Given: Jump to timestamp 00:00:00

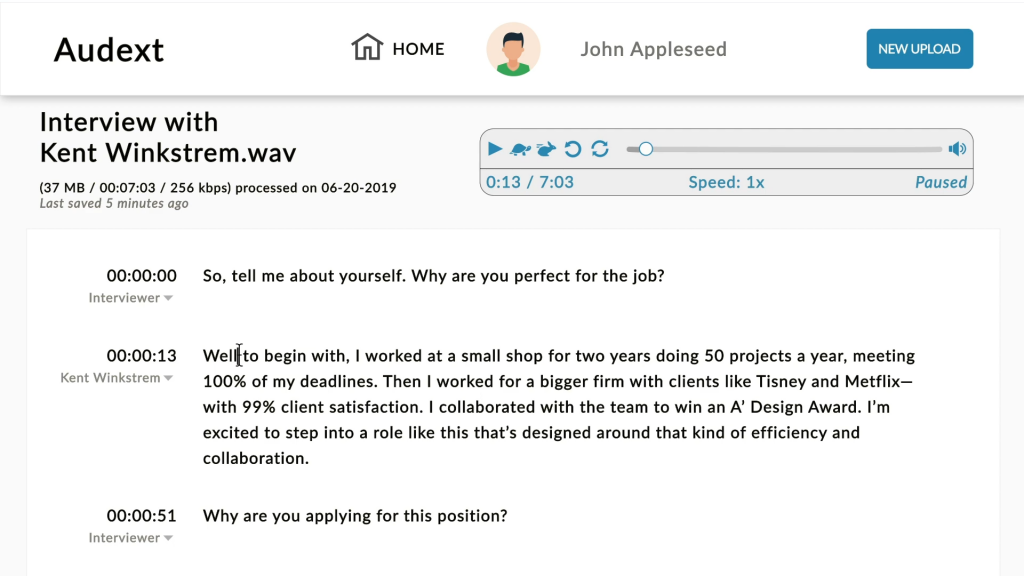Looking at the screenshot, I should pyautogui.click(x=142, y=276).
